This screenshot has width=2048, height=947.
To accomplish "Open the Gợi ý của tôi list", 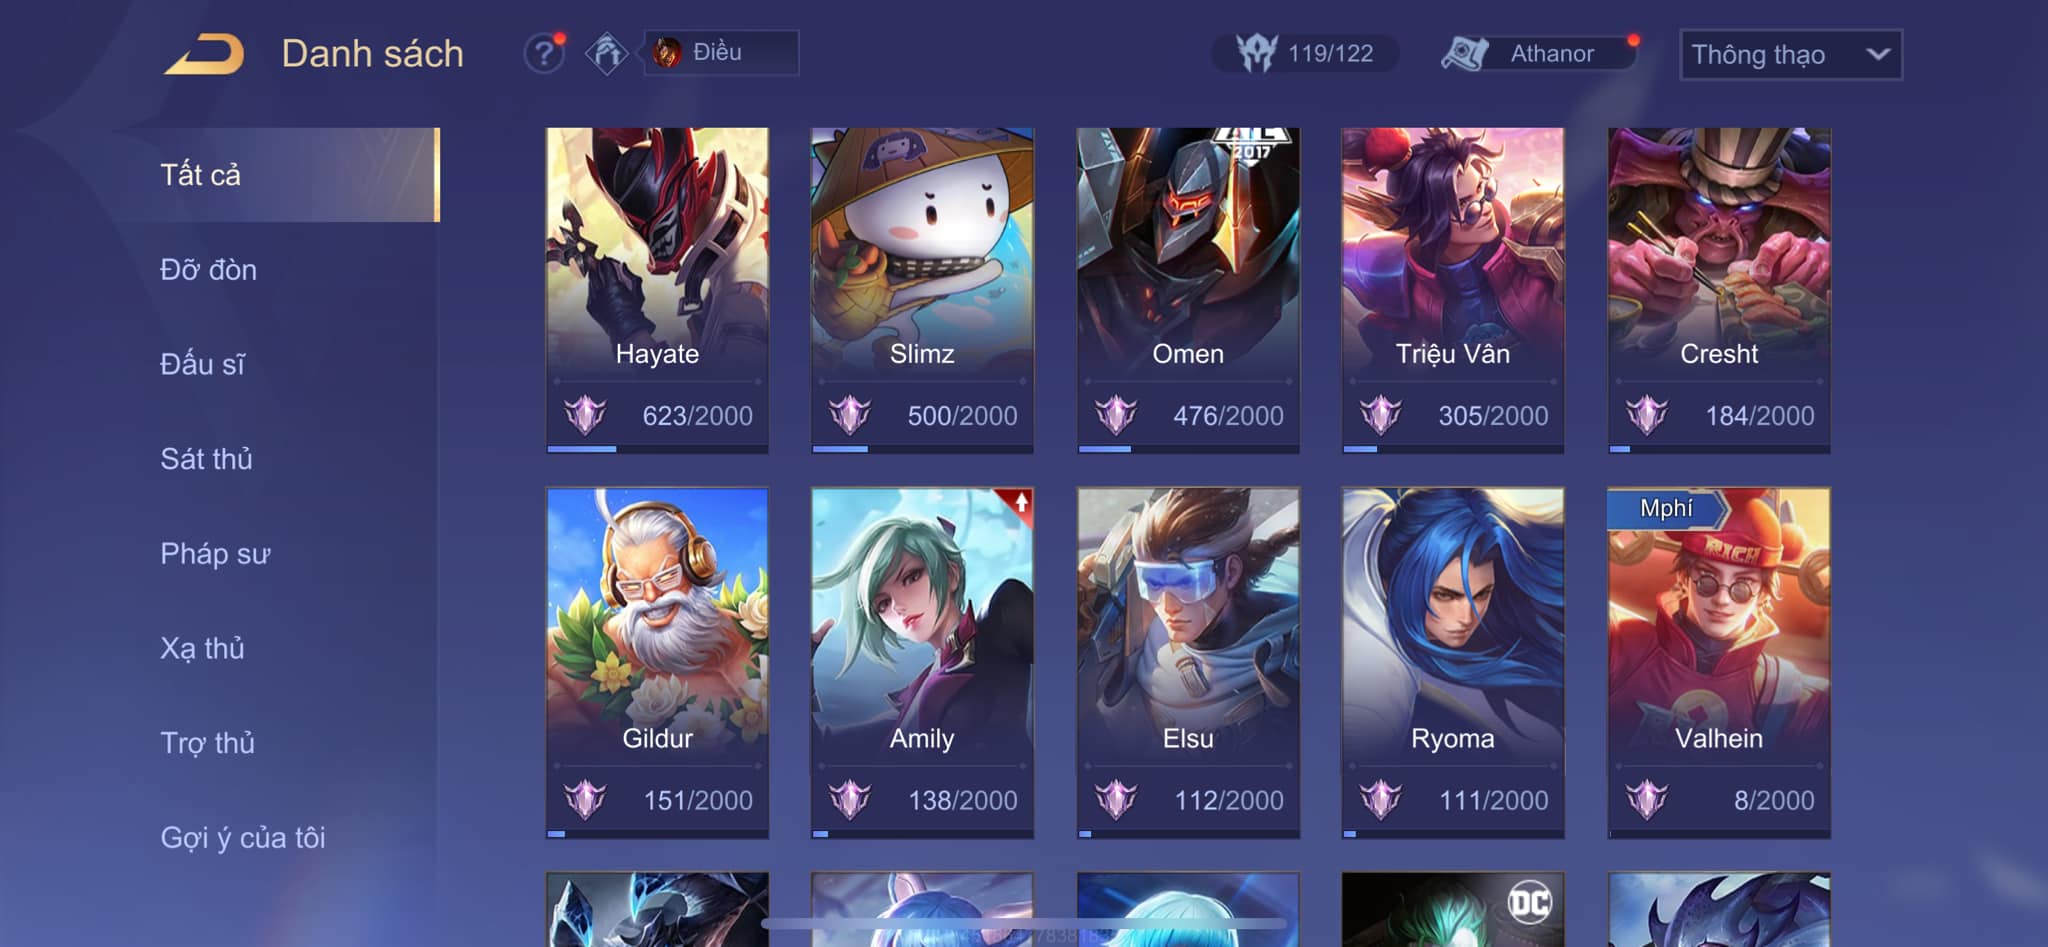I will (243, 838).
